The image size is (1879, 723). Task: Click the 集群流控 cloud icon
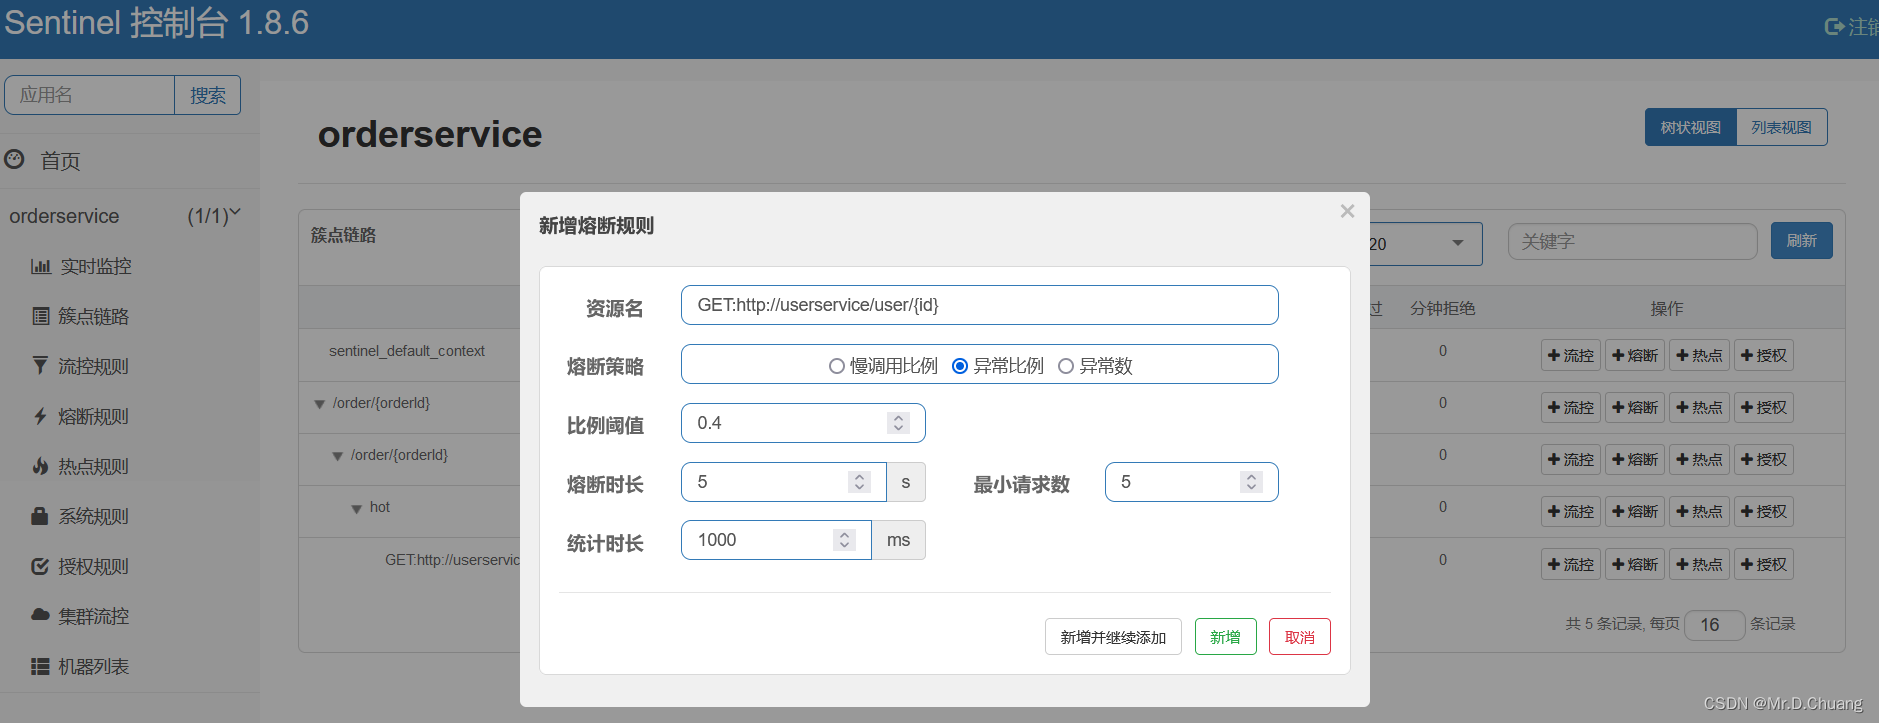[x=40, y=614]
